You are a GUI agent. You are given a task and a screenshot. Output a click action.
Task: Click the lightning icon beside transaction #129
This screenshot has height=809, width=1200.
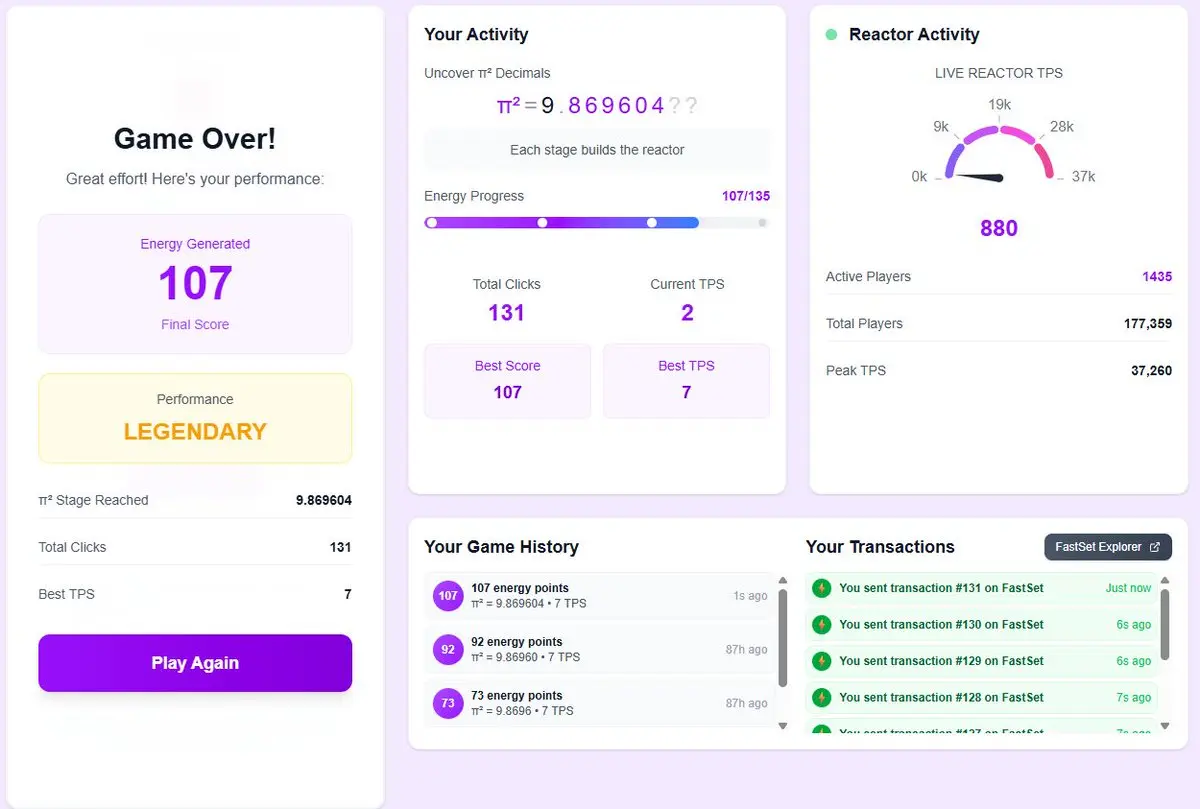(x=822, y=661)
